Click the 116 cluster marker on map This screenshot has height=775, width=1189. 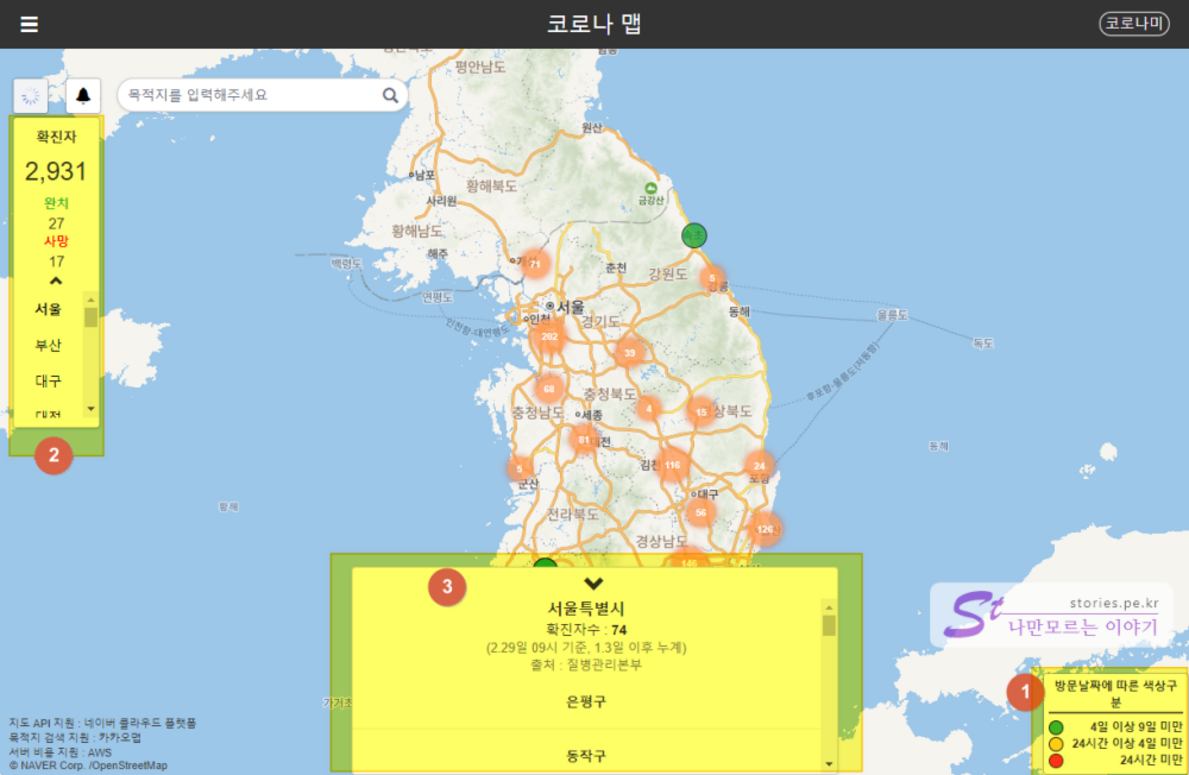(672, 465)
